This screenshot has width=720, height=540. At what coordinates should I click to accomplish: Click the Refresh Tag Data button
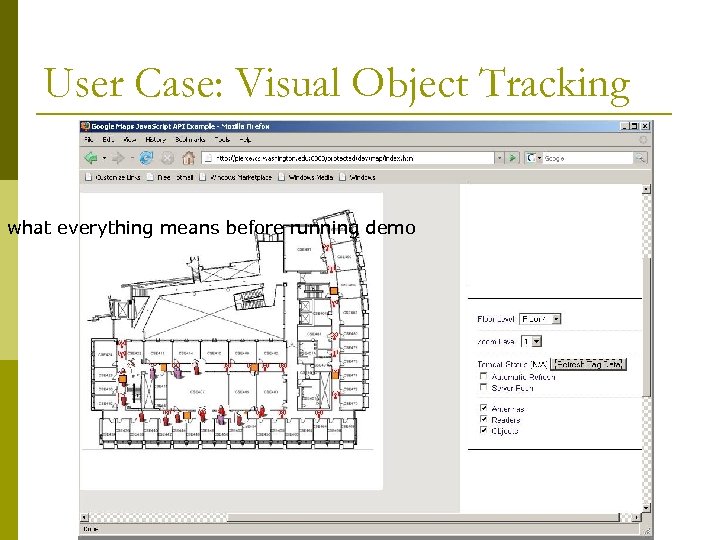[588, 364]
